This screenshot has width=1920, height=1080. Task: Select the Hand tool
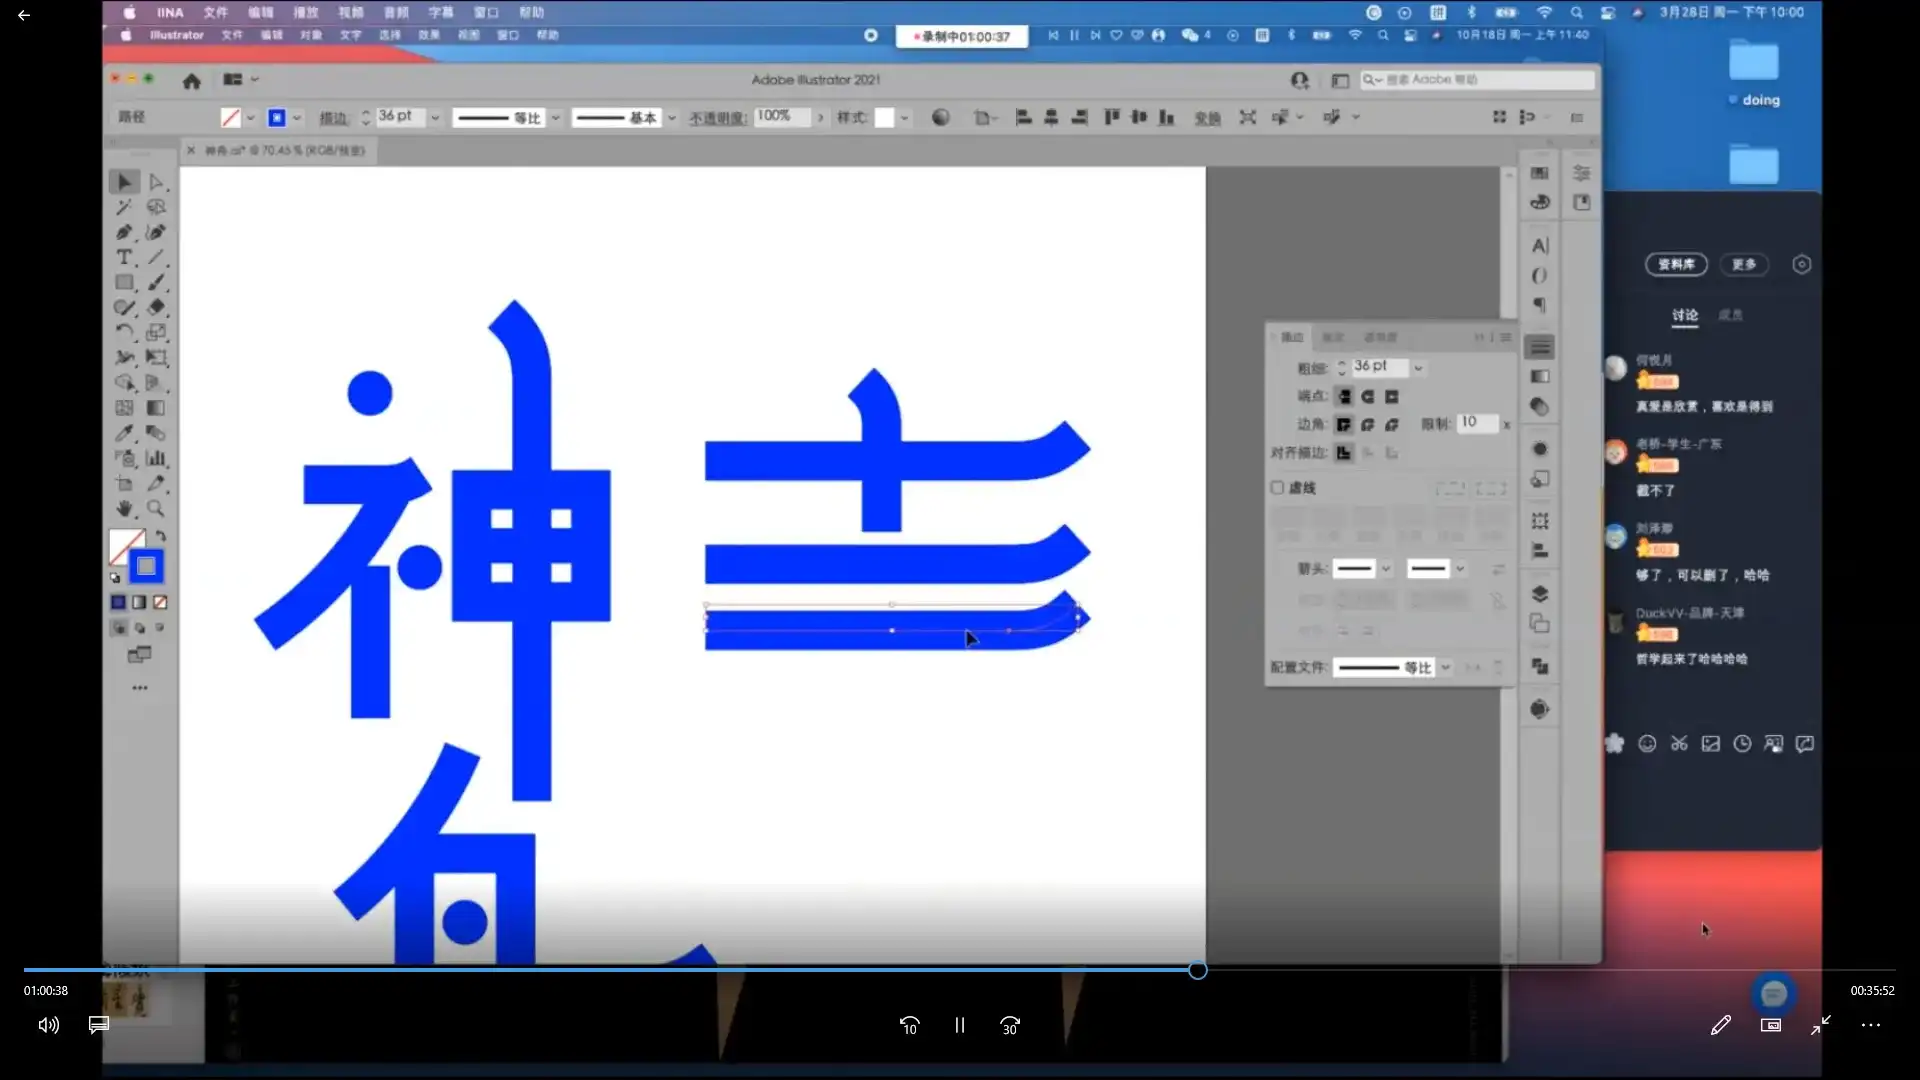pos(124,509)
